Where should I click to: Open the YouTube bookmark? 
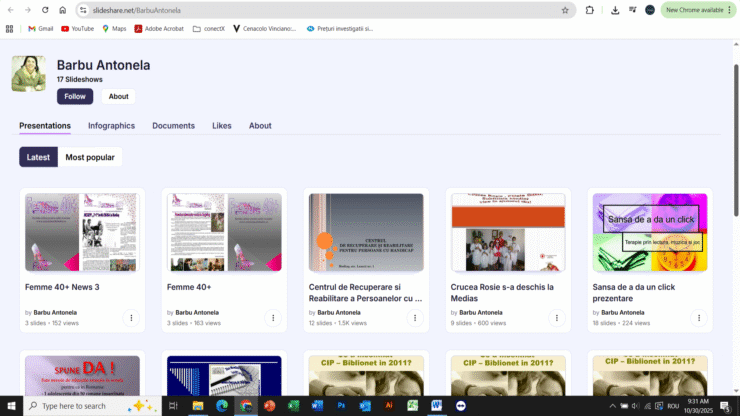78,29
